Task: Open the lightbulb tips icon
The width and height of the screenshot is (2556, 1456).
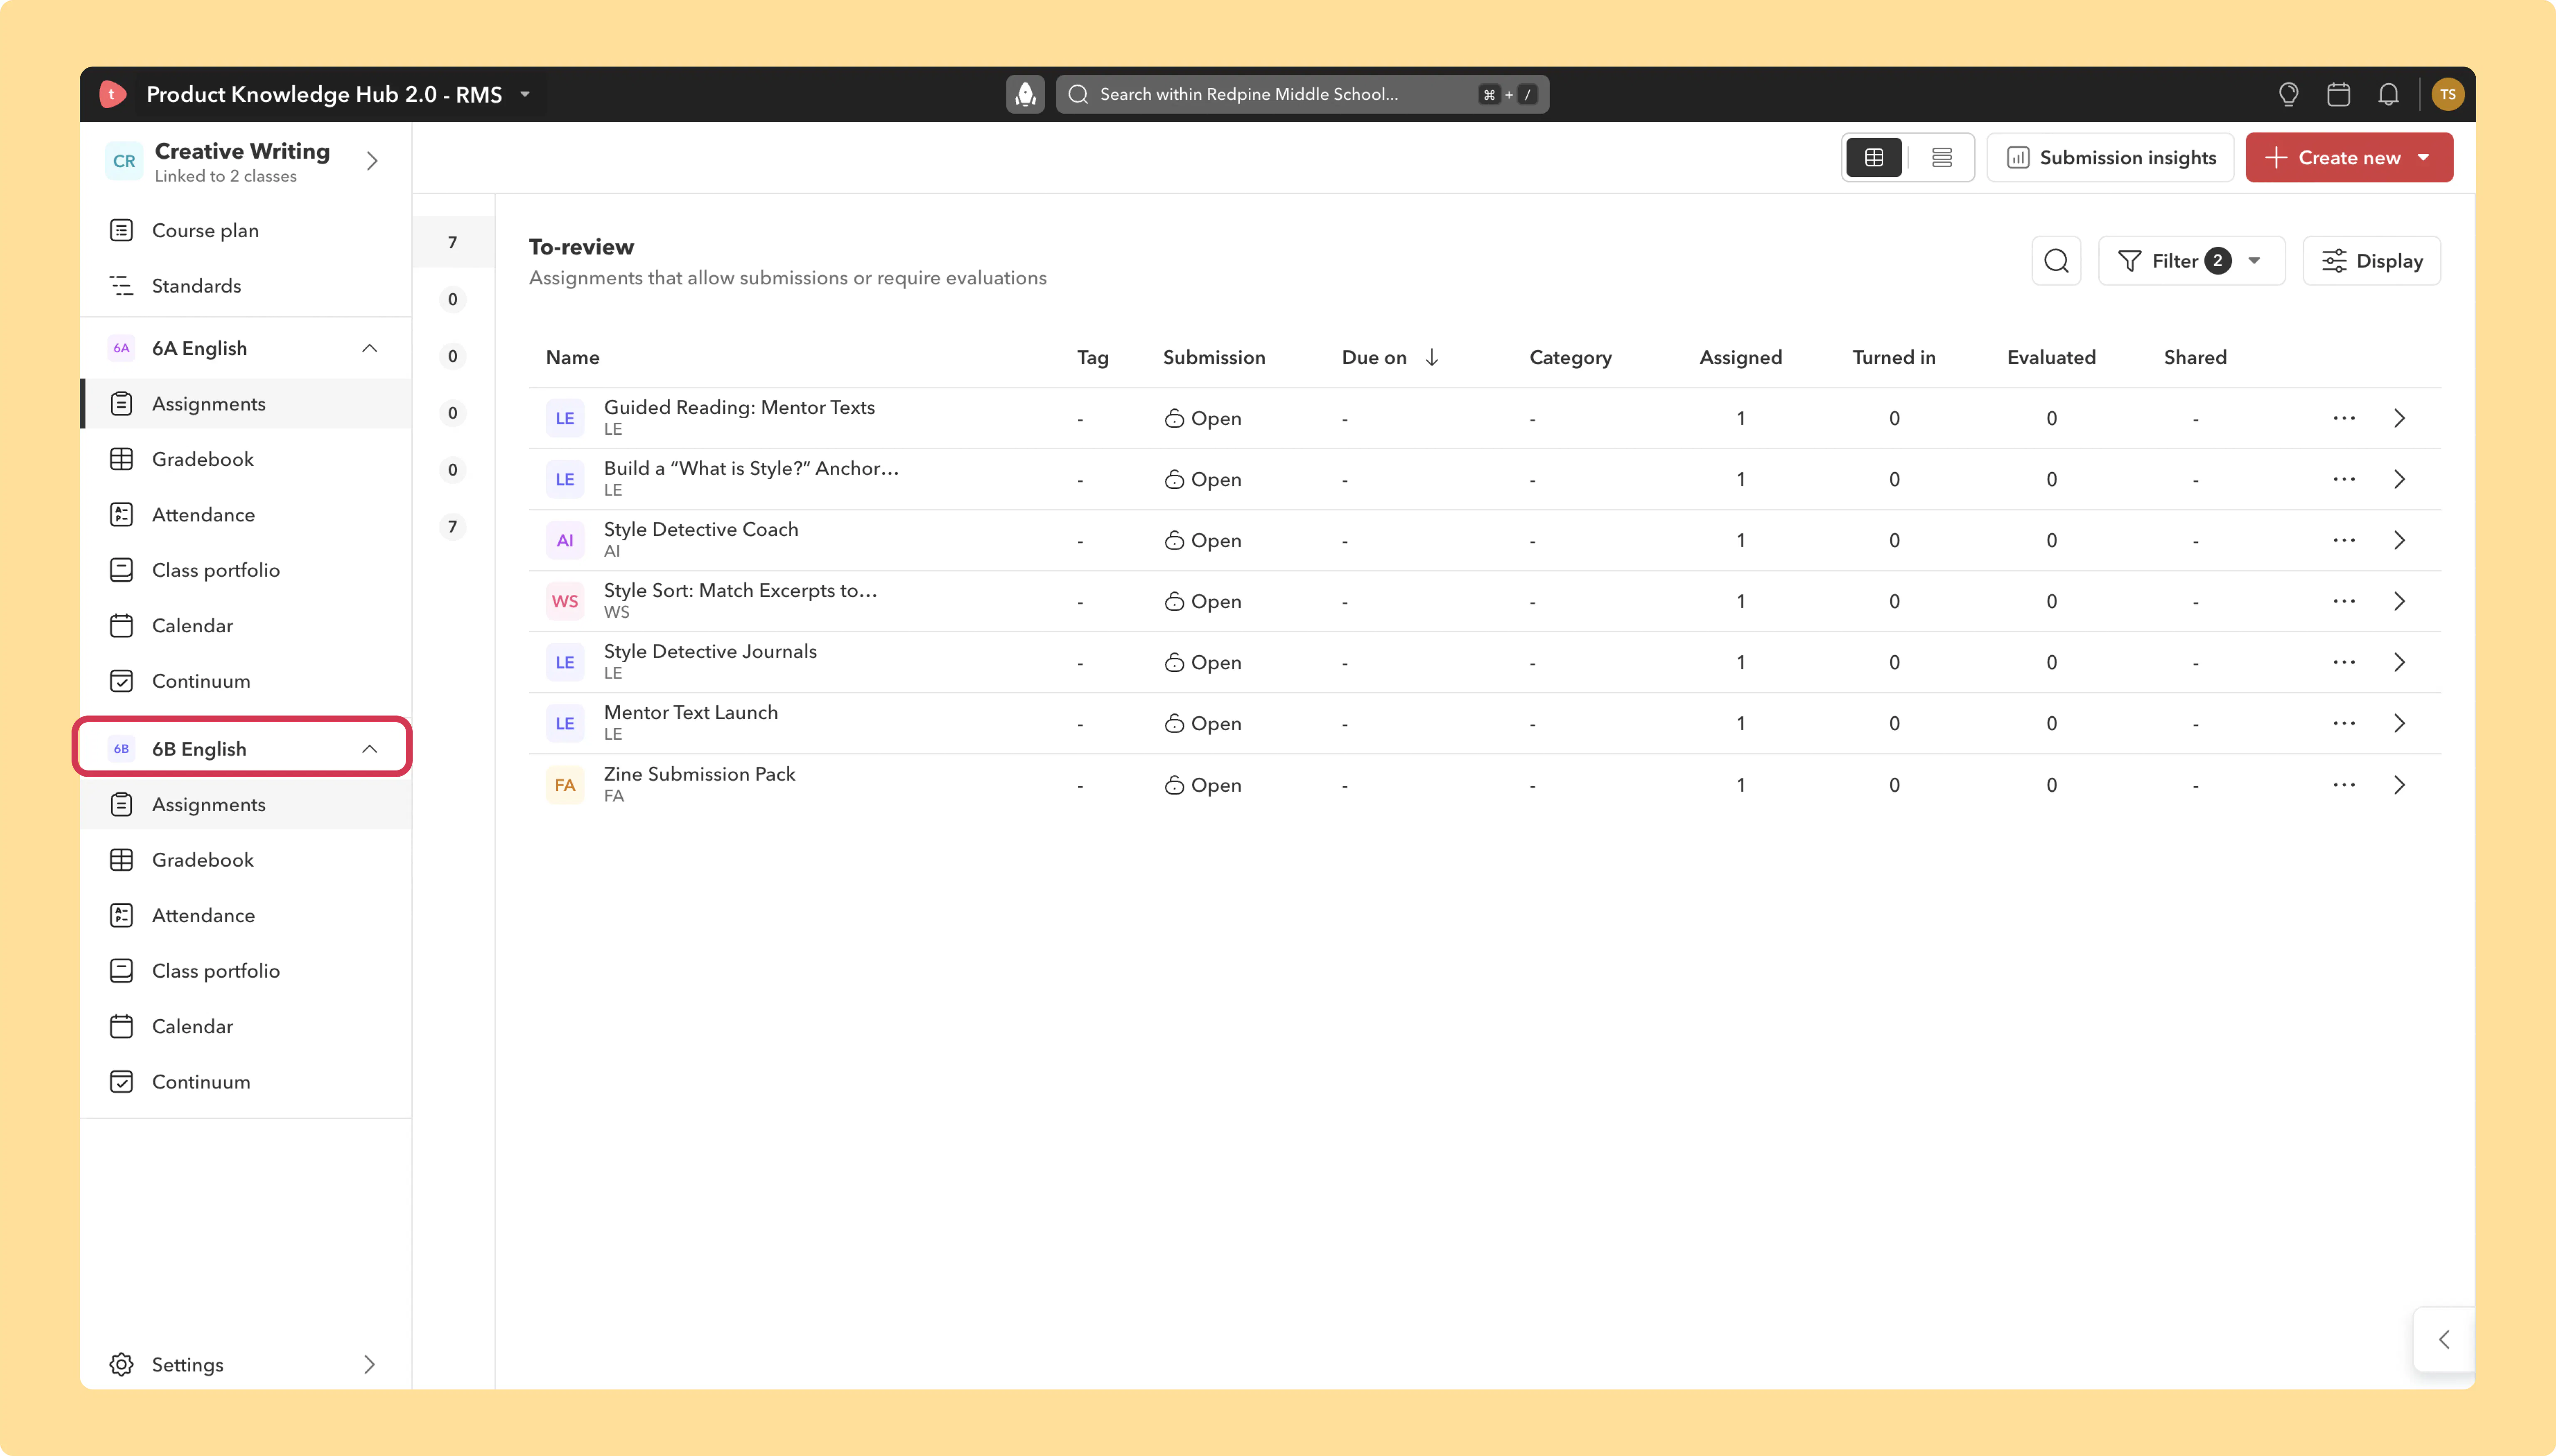Action: click(x=2288, y=94)
